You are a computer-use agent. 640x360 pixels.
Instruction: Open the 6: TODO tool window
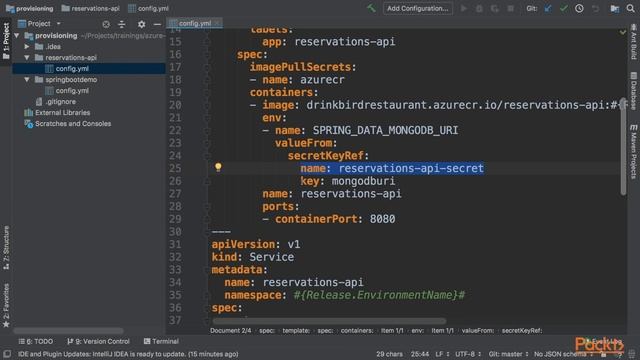click(x=36, y=341)
